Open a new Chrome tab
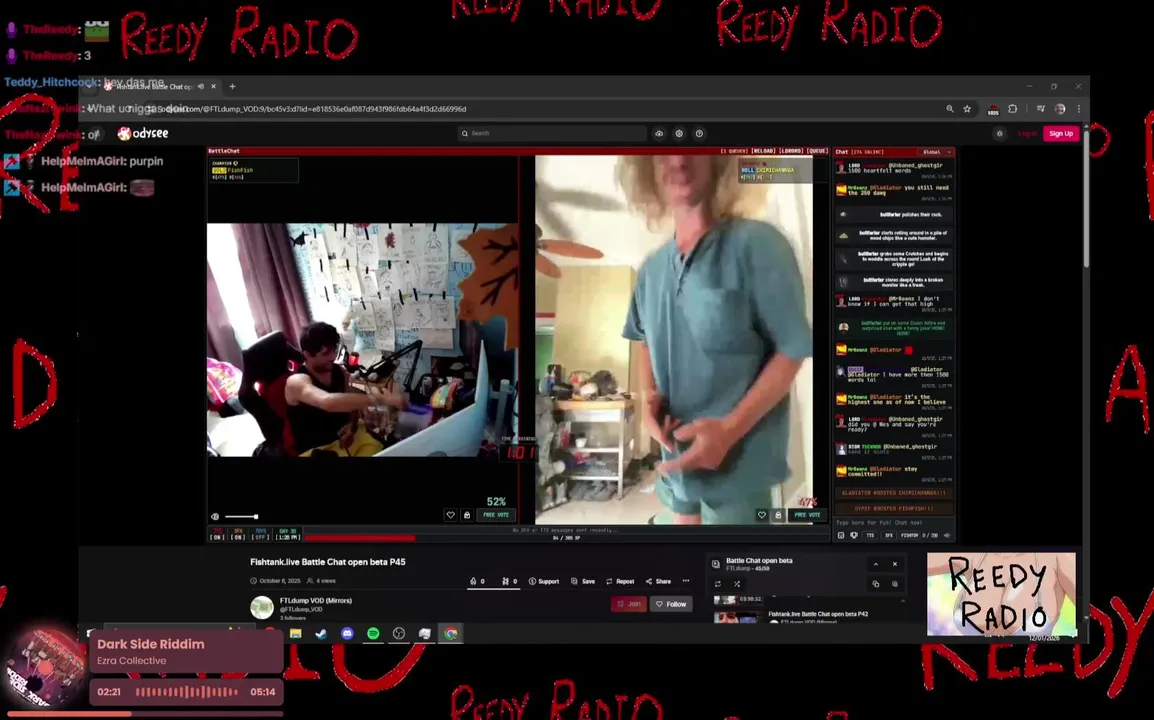The image size is (1154, 720). click(x=233, y=86)
